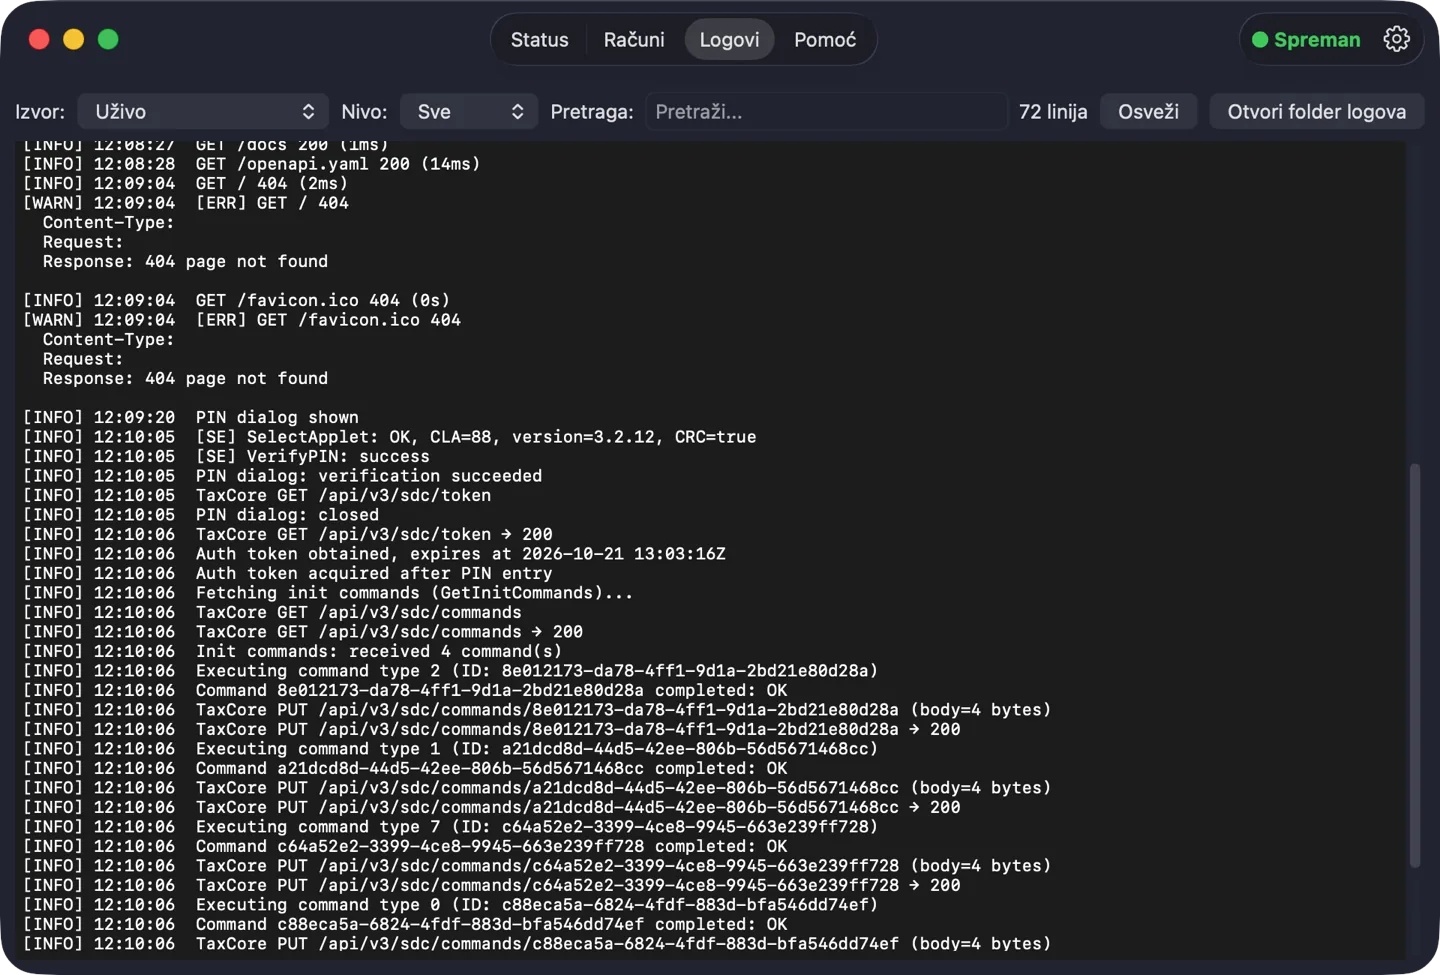Click log line 'GET /openapi.yaml 200 (14ms)'
This screenshot has height=975, width=1440.
pyautogui.click(x=252, y=163)
